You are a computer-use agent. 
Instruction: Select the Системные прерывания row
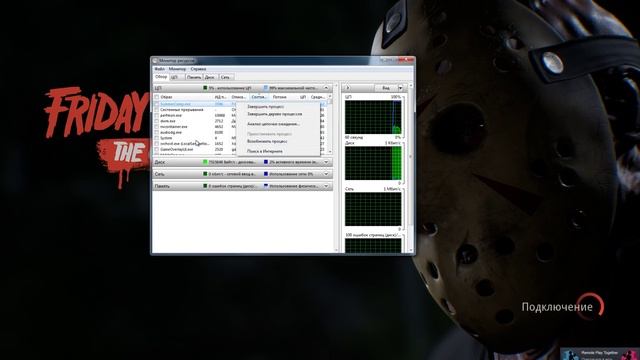195,110
